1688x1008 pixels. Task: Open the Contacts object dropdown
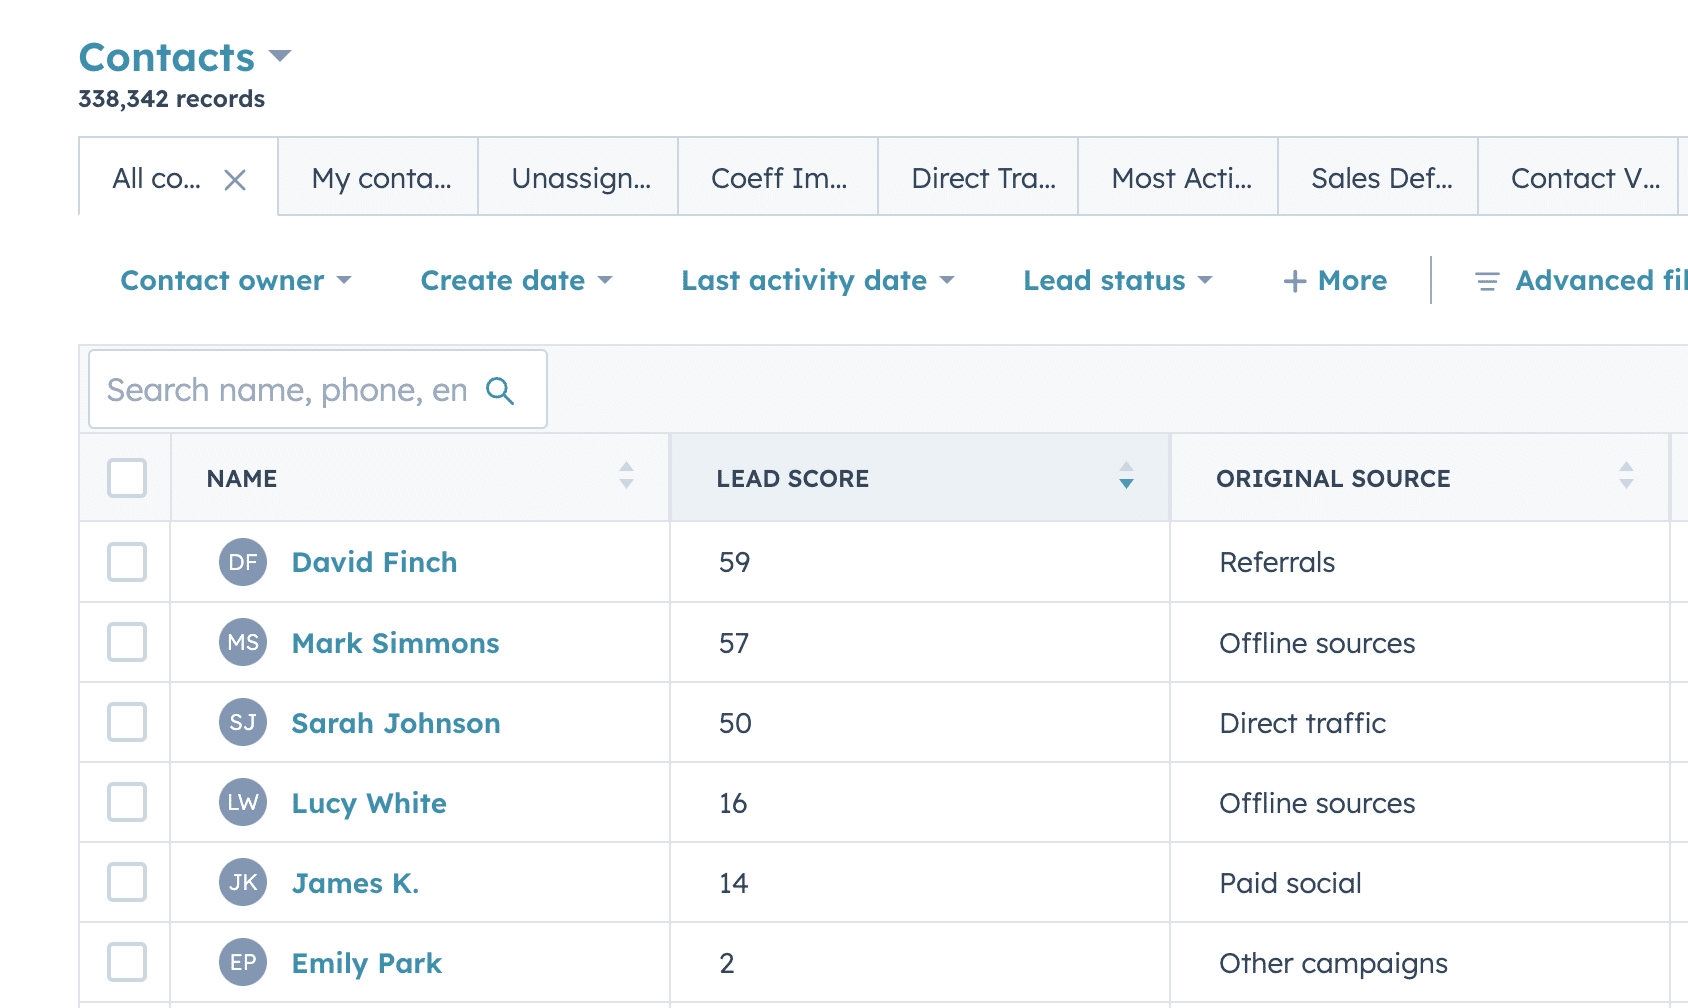tap(185, 57)
